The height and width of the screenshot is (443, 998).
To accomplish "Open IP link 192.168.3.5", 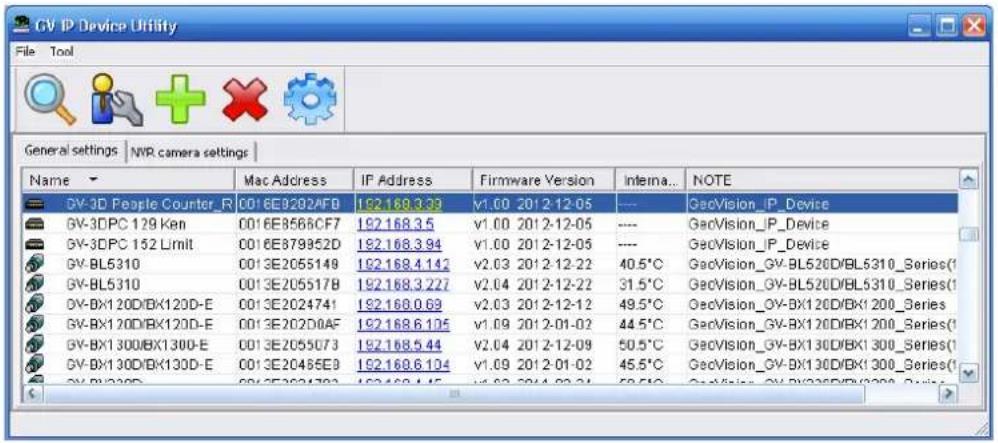I will pyautogui.click(x=395, y=224).
